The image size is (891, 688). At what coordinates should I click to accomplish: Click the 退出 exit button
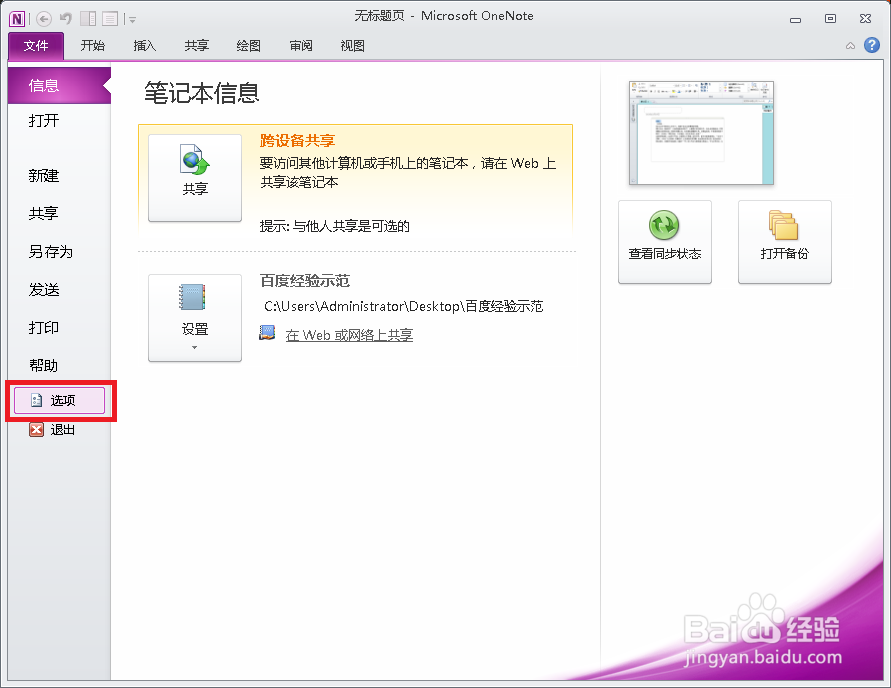(x=52, y=430)
